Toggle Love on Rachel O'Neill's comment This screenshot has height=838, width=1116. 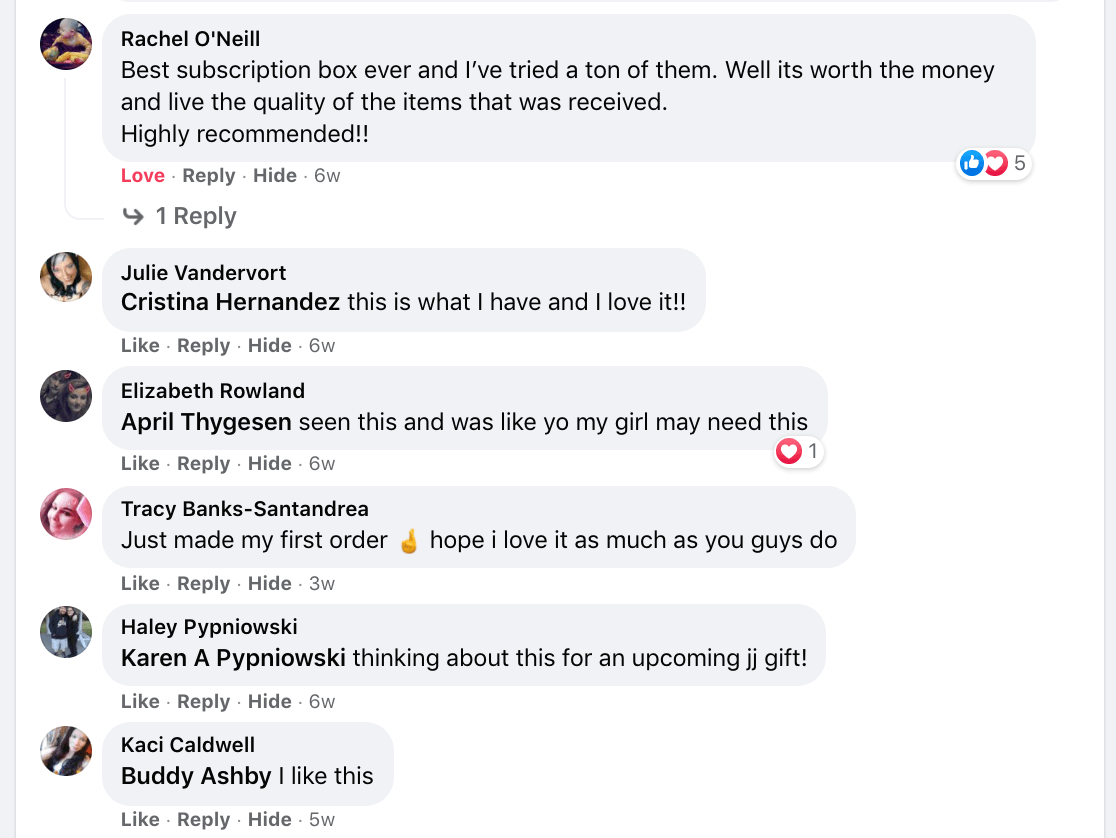[x=142, y=176]
